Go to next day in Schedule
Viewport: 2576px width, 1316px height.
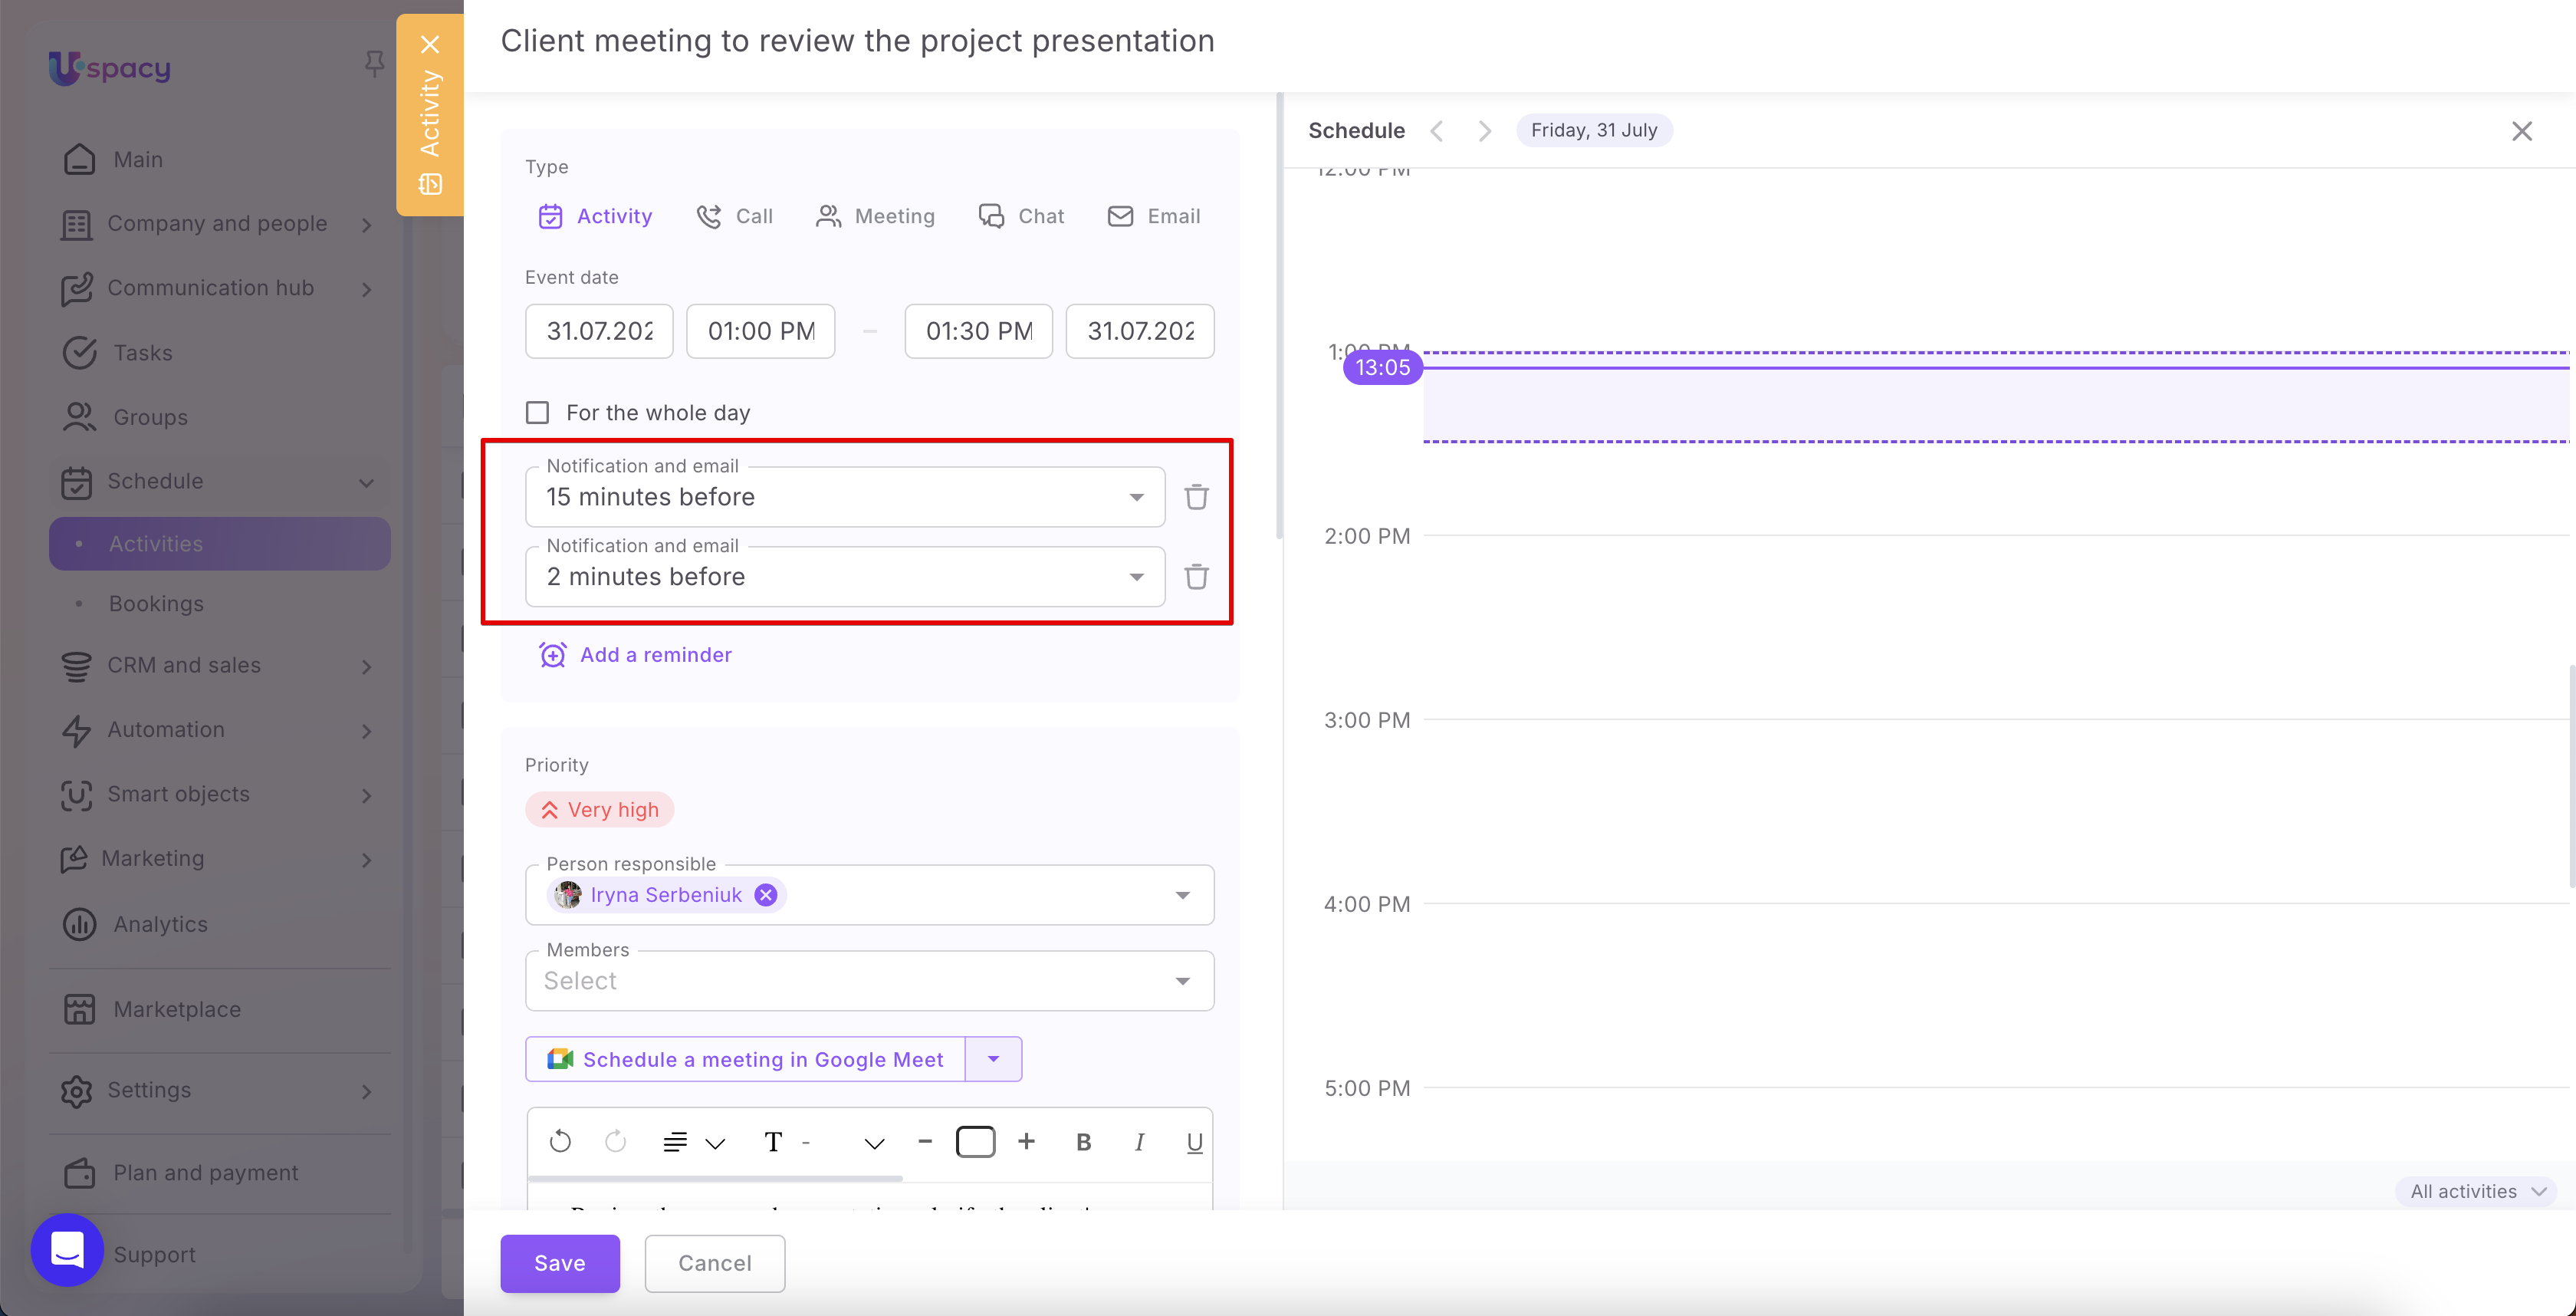coord(1485,131)
